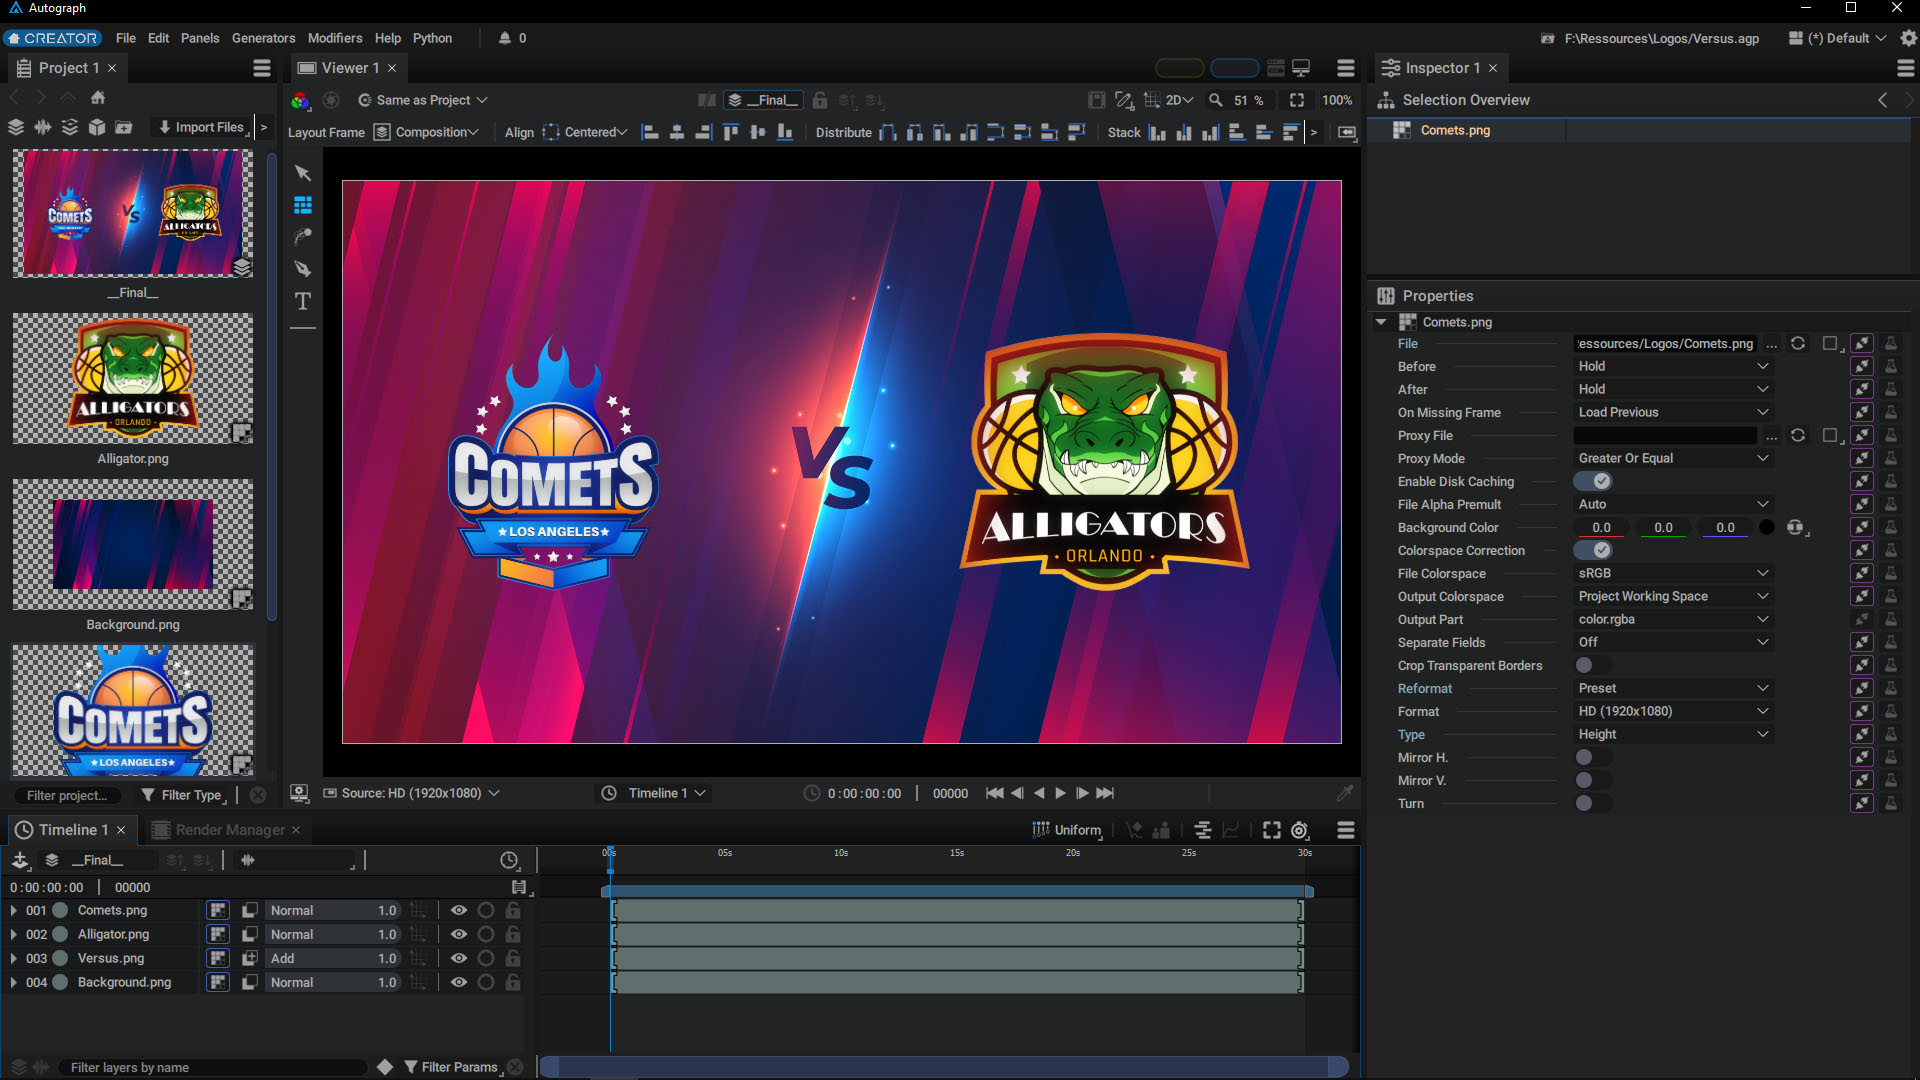Open the Format HD dropdown
This screenshot has width=1920, height=1080.
point(1673,711)
